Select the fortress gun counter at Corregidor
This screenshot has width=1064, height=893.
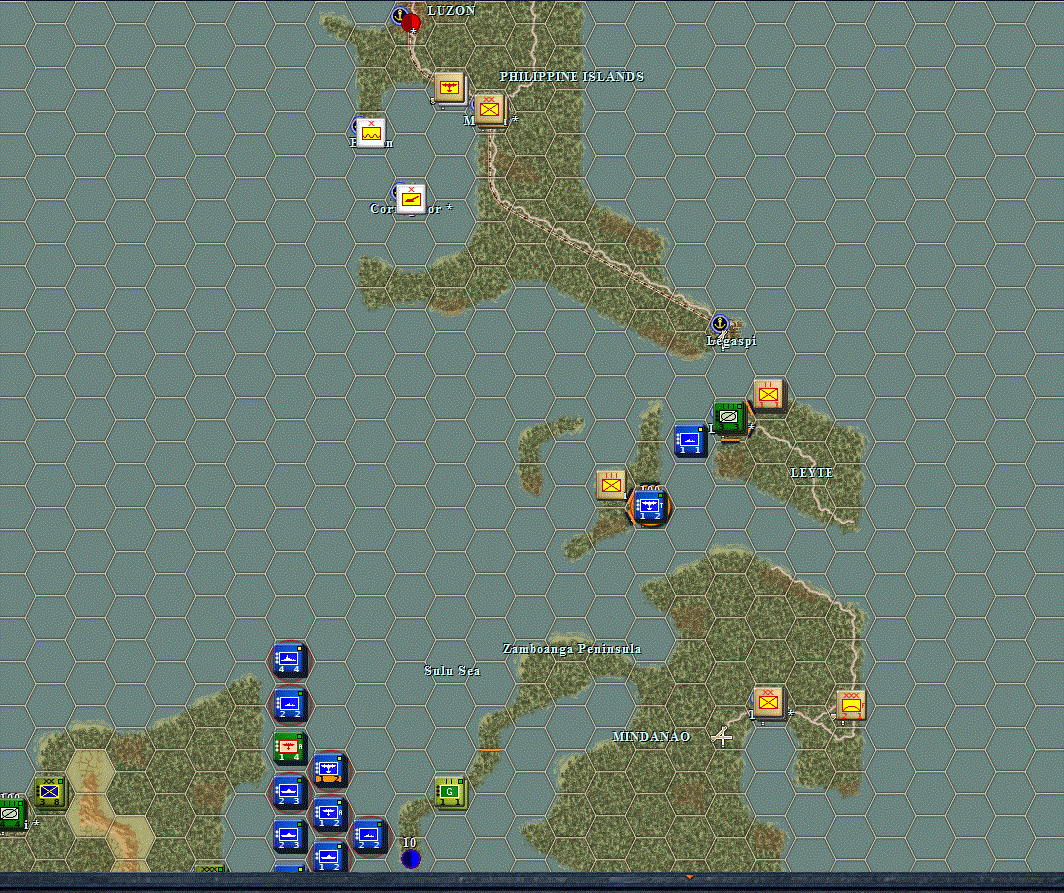(x=411, y=198)
